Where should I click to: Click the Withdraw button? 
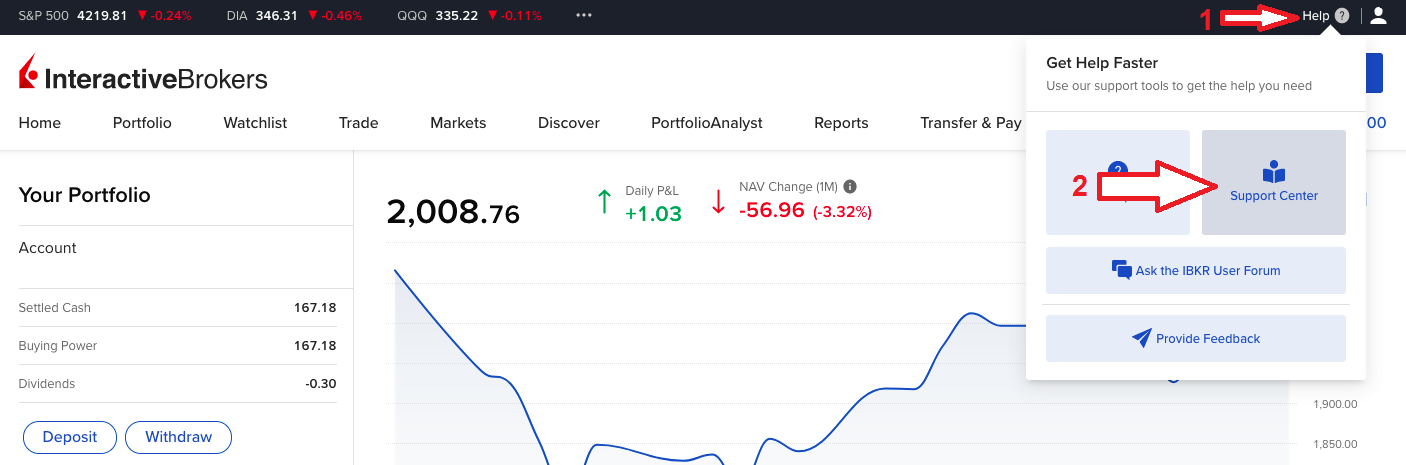tap(179, 437)
